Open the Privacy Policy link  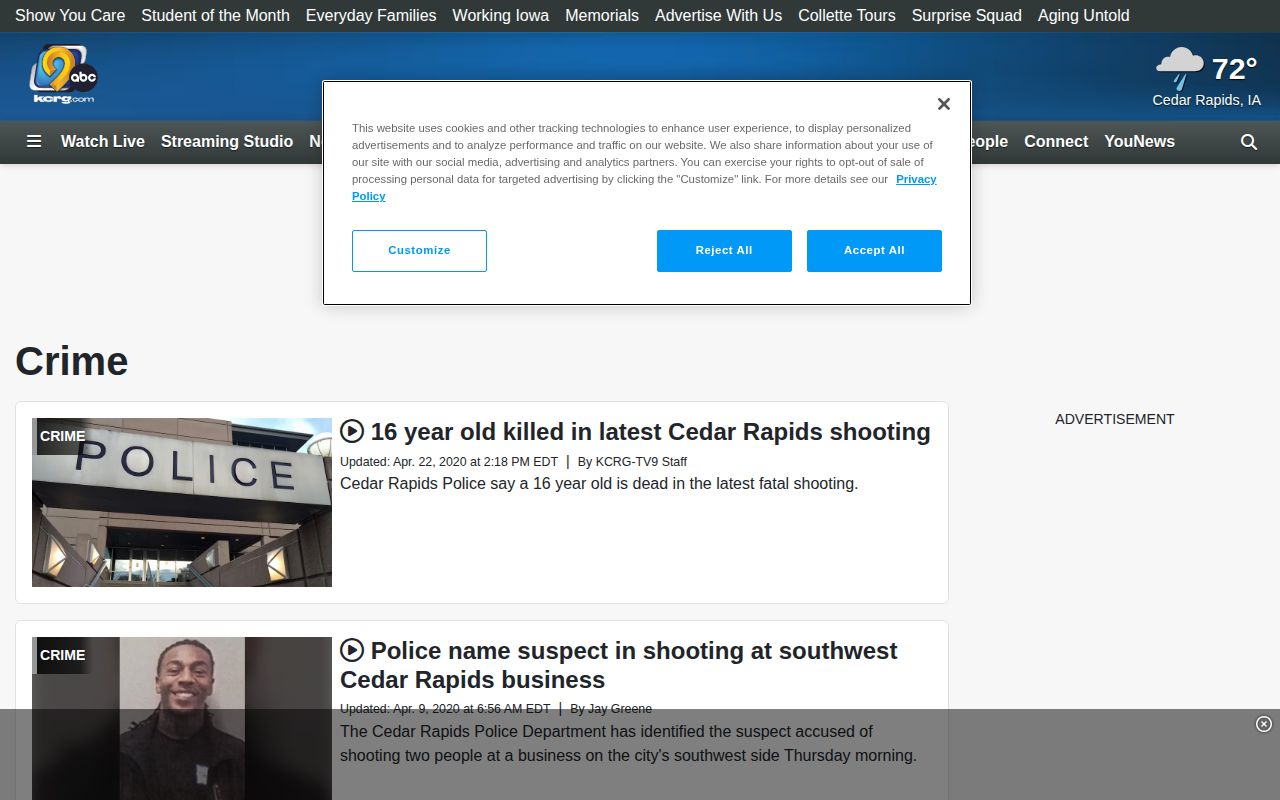(x=916, y=179)
